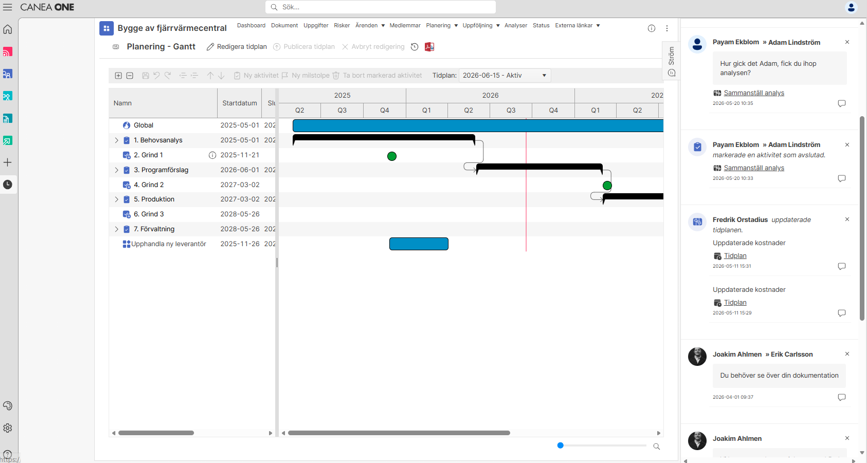Screen dimensions: 867x463
Task: Open the Tidplan version dropdown
Action: pyautogui.click(x=504, y=76)
